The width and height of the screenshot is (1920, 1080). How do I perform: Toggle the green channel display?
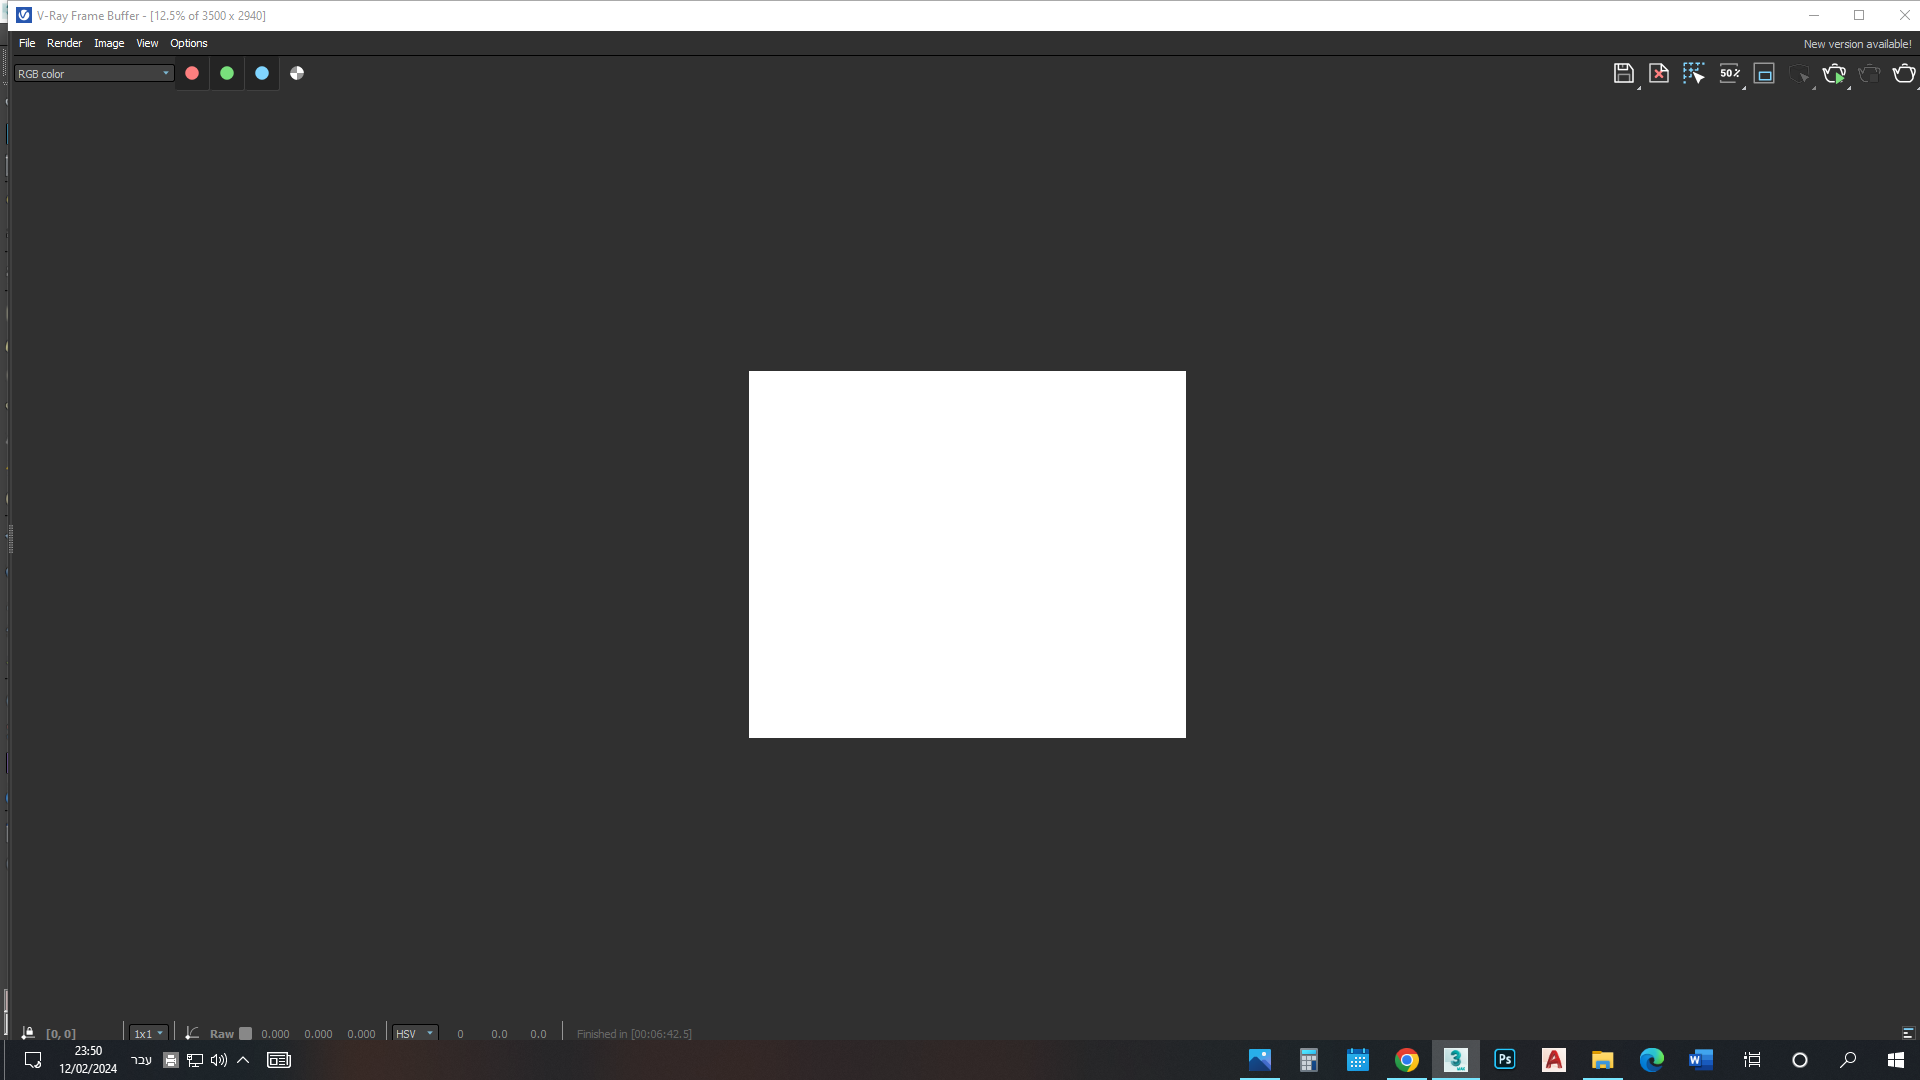[226, 72]
